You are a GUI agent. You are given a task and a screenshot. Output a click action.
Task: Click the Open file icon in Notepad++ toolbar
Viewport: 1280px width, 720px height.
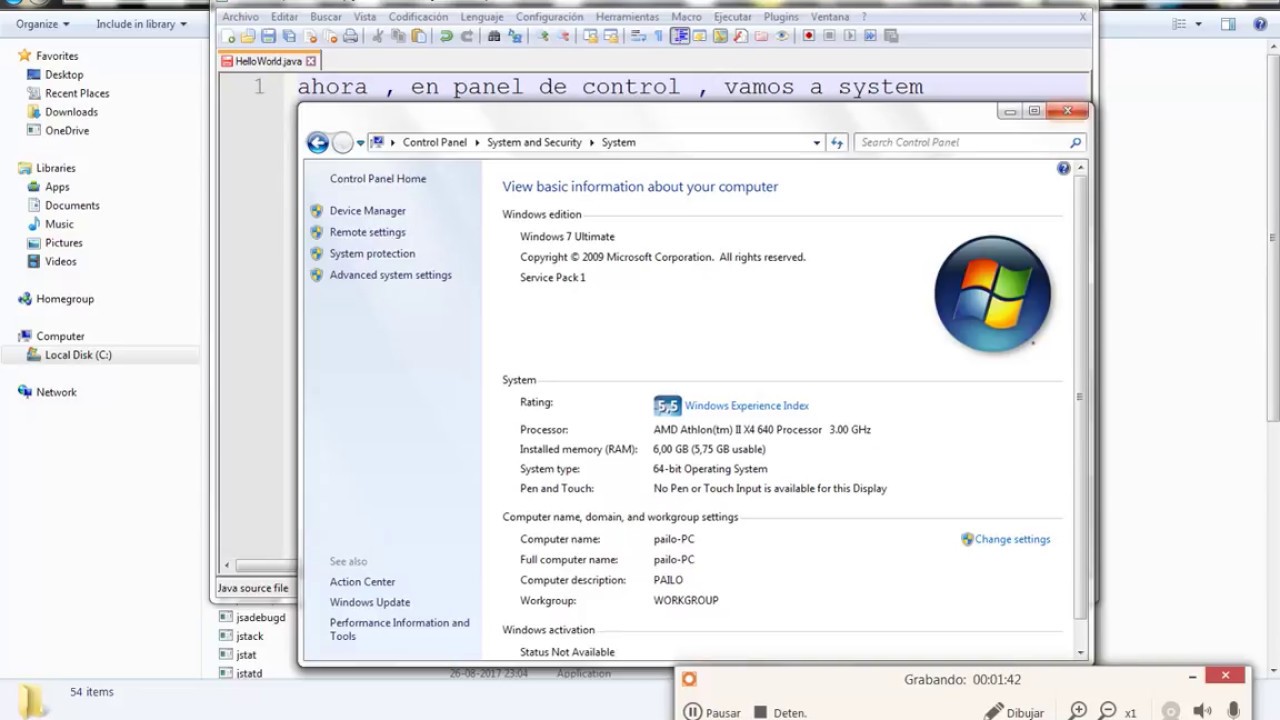tap(248, 36)
